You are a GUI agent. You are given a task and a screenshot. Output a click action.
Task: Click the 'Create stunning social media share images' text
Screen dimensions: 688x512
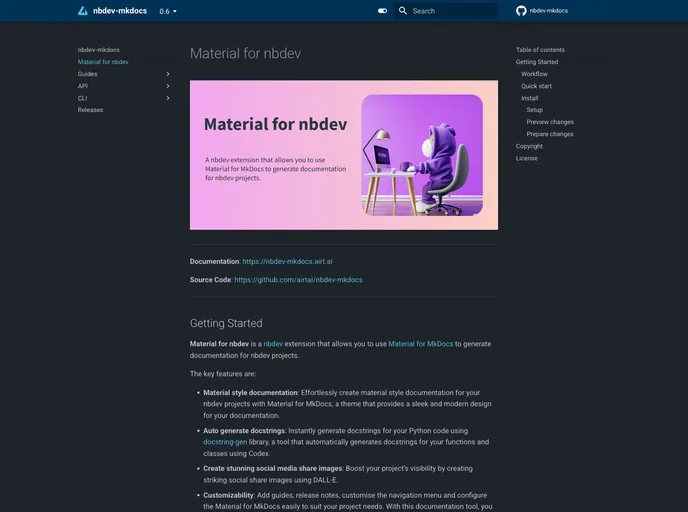pos(272,469)
